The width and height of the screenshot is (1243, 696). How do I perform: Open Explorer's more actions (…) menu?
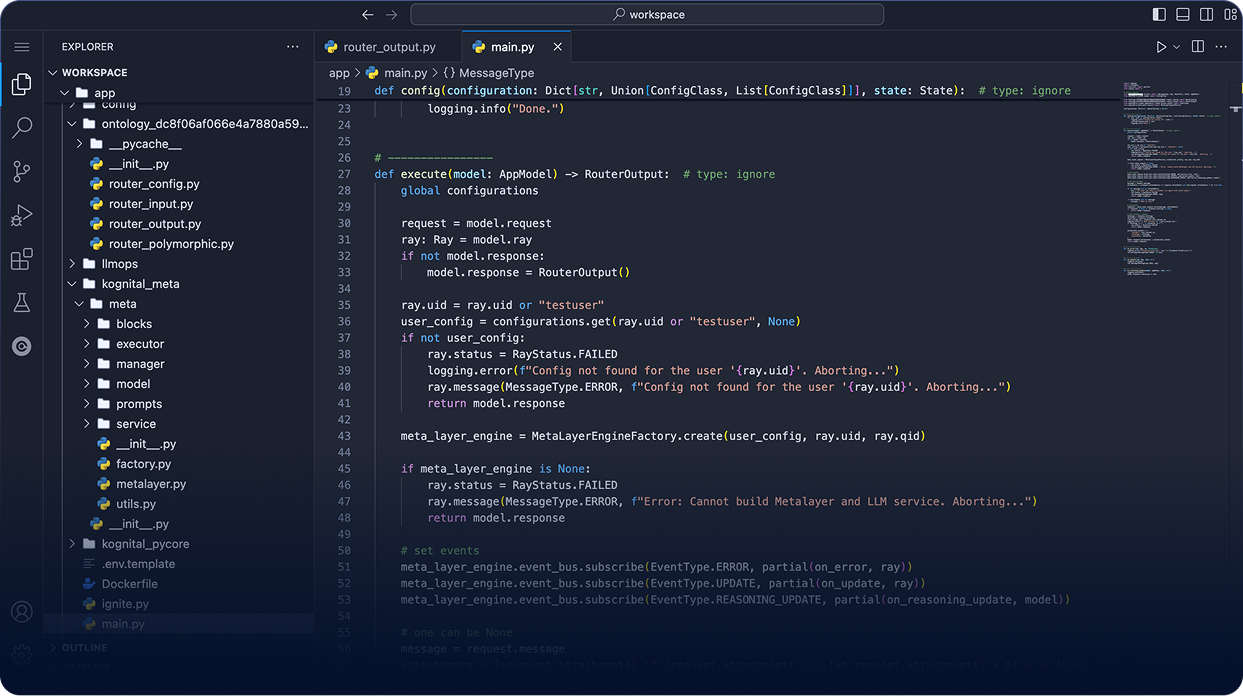click(x=292, y=47)
